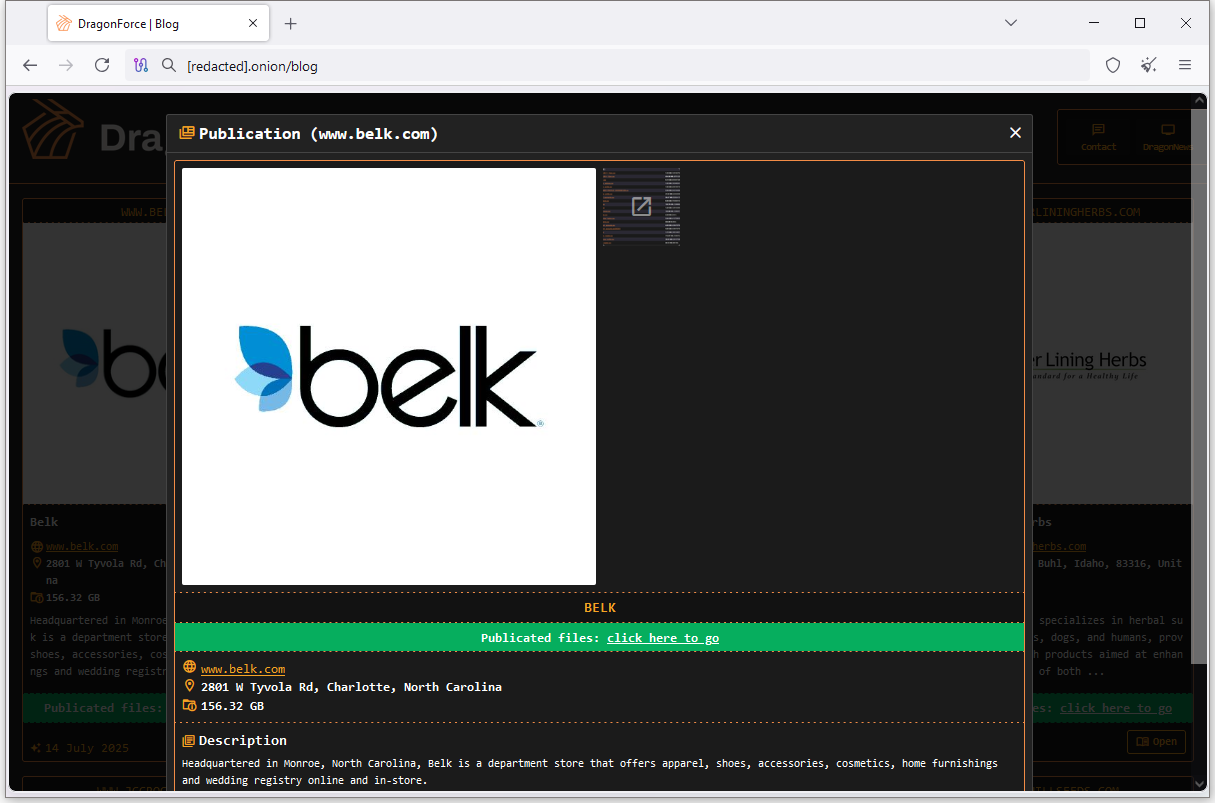Viewport: 1215px width, 803px height.
Task: Minimize the browser window
Action: tap(1092, 23)
